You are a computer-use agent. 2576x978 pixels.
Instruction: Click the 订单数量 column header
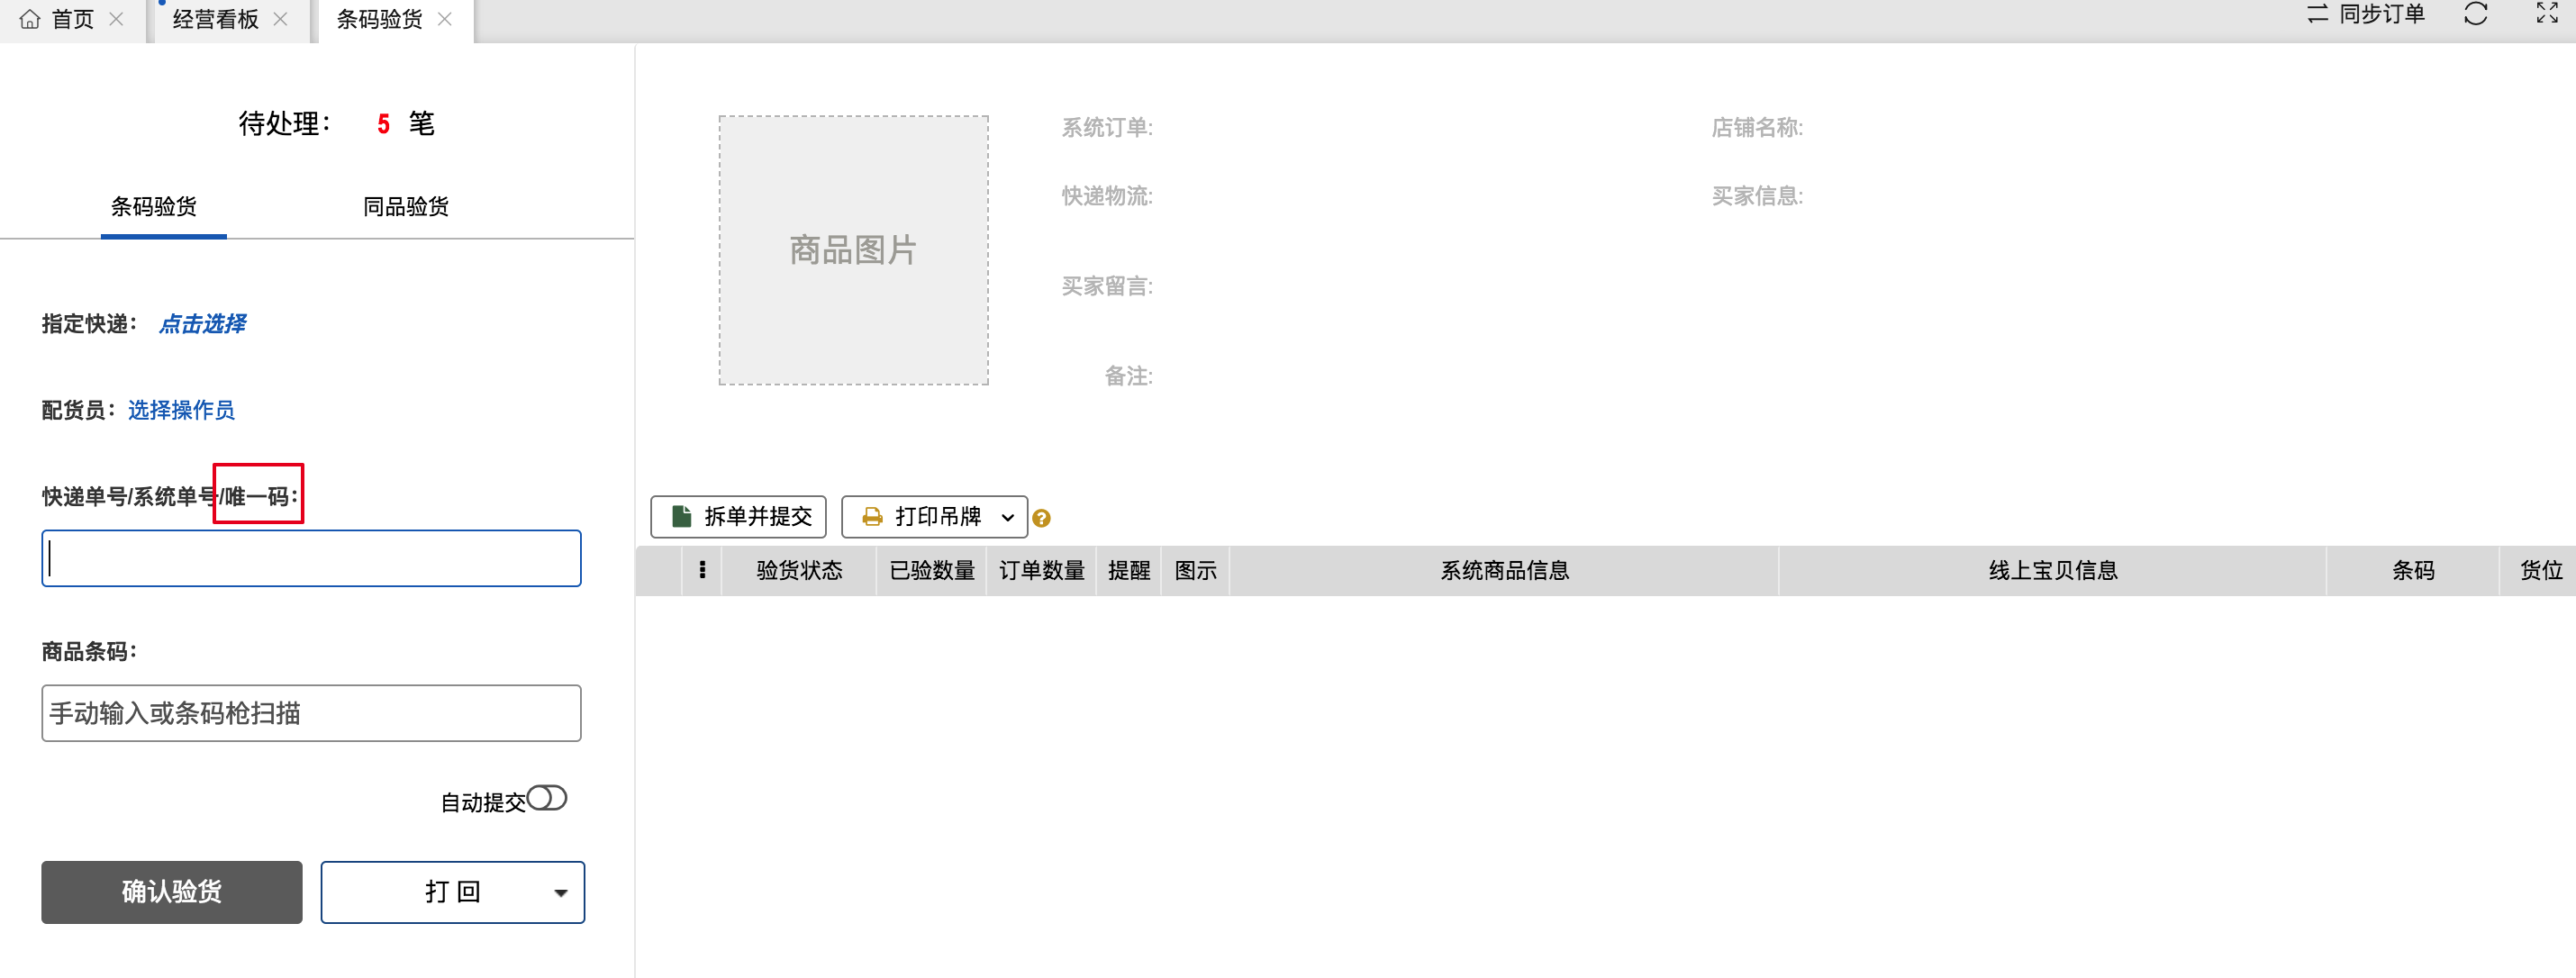pos(1042,570)
